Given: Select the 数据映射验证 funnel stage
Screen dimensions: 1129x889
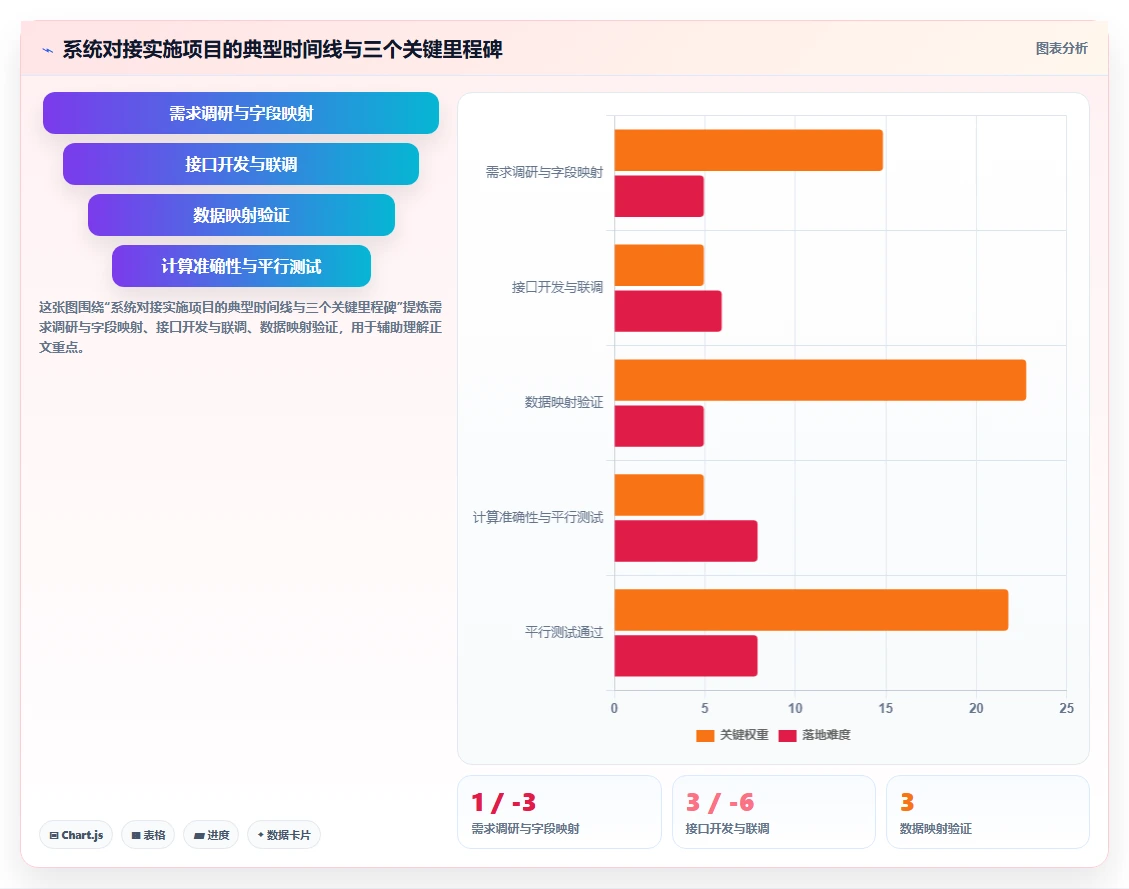Looking at the screenshot, I should pyautogui.click(x=241, y=215).
